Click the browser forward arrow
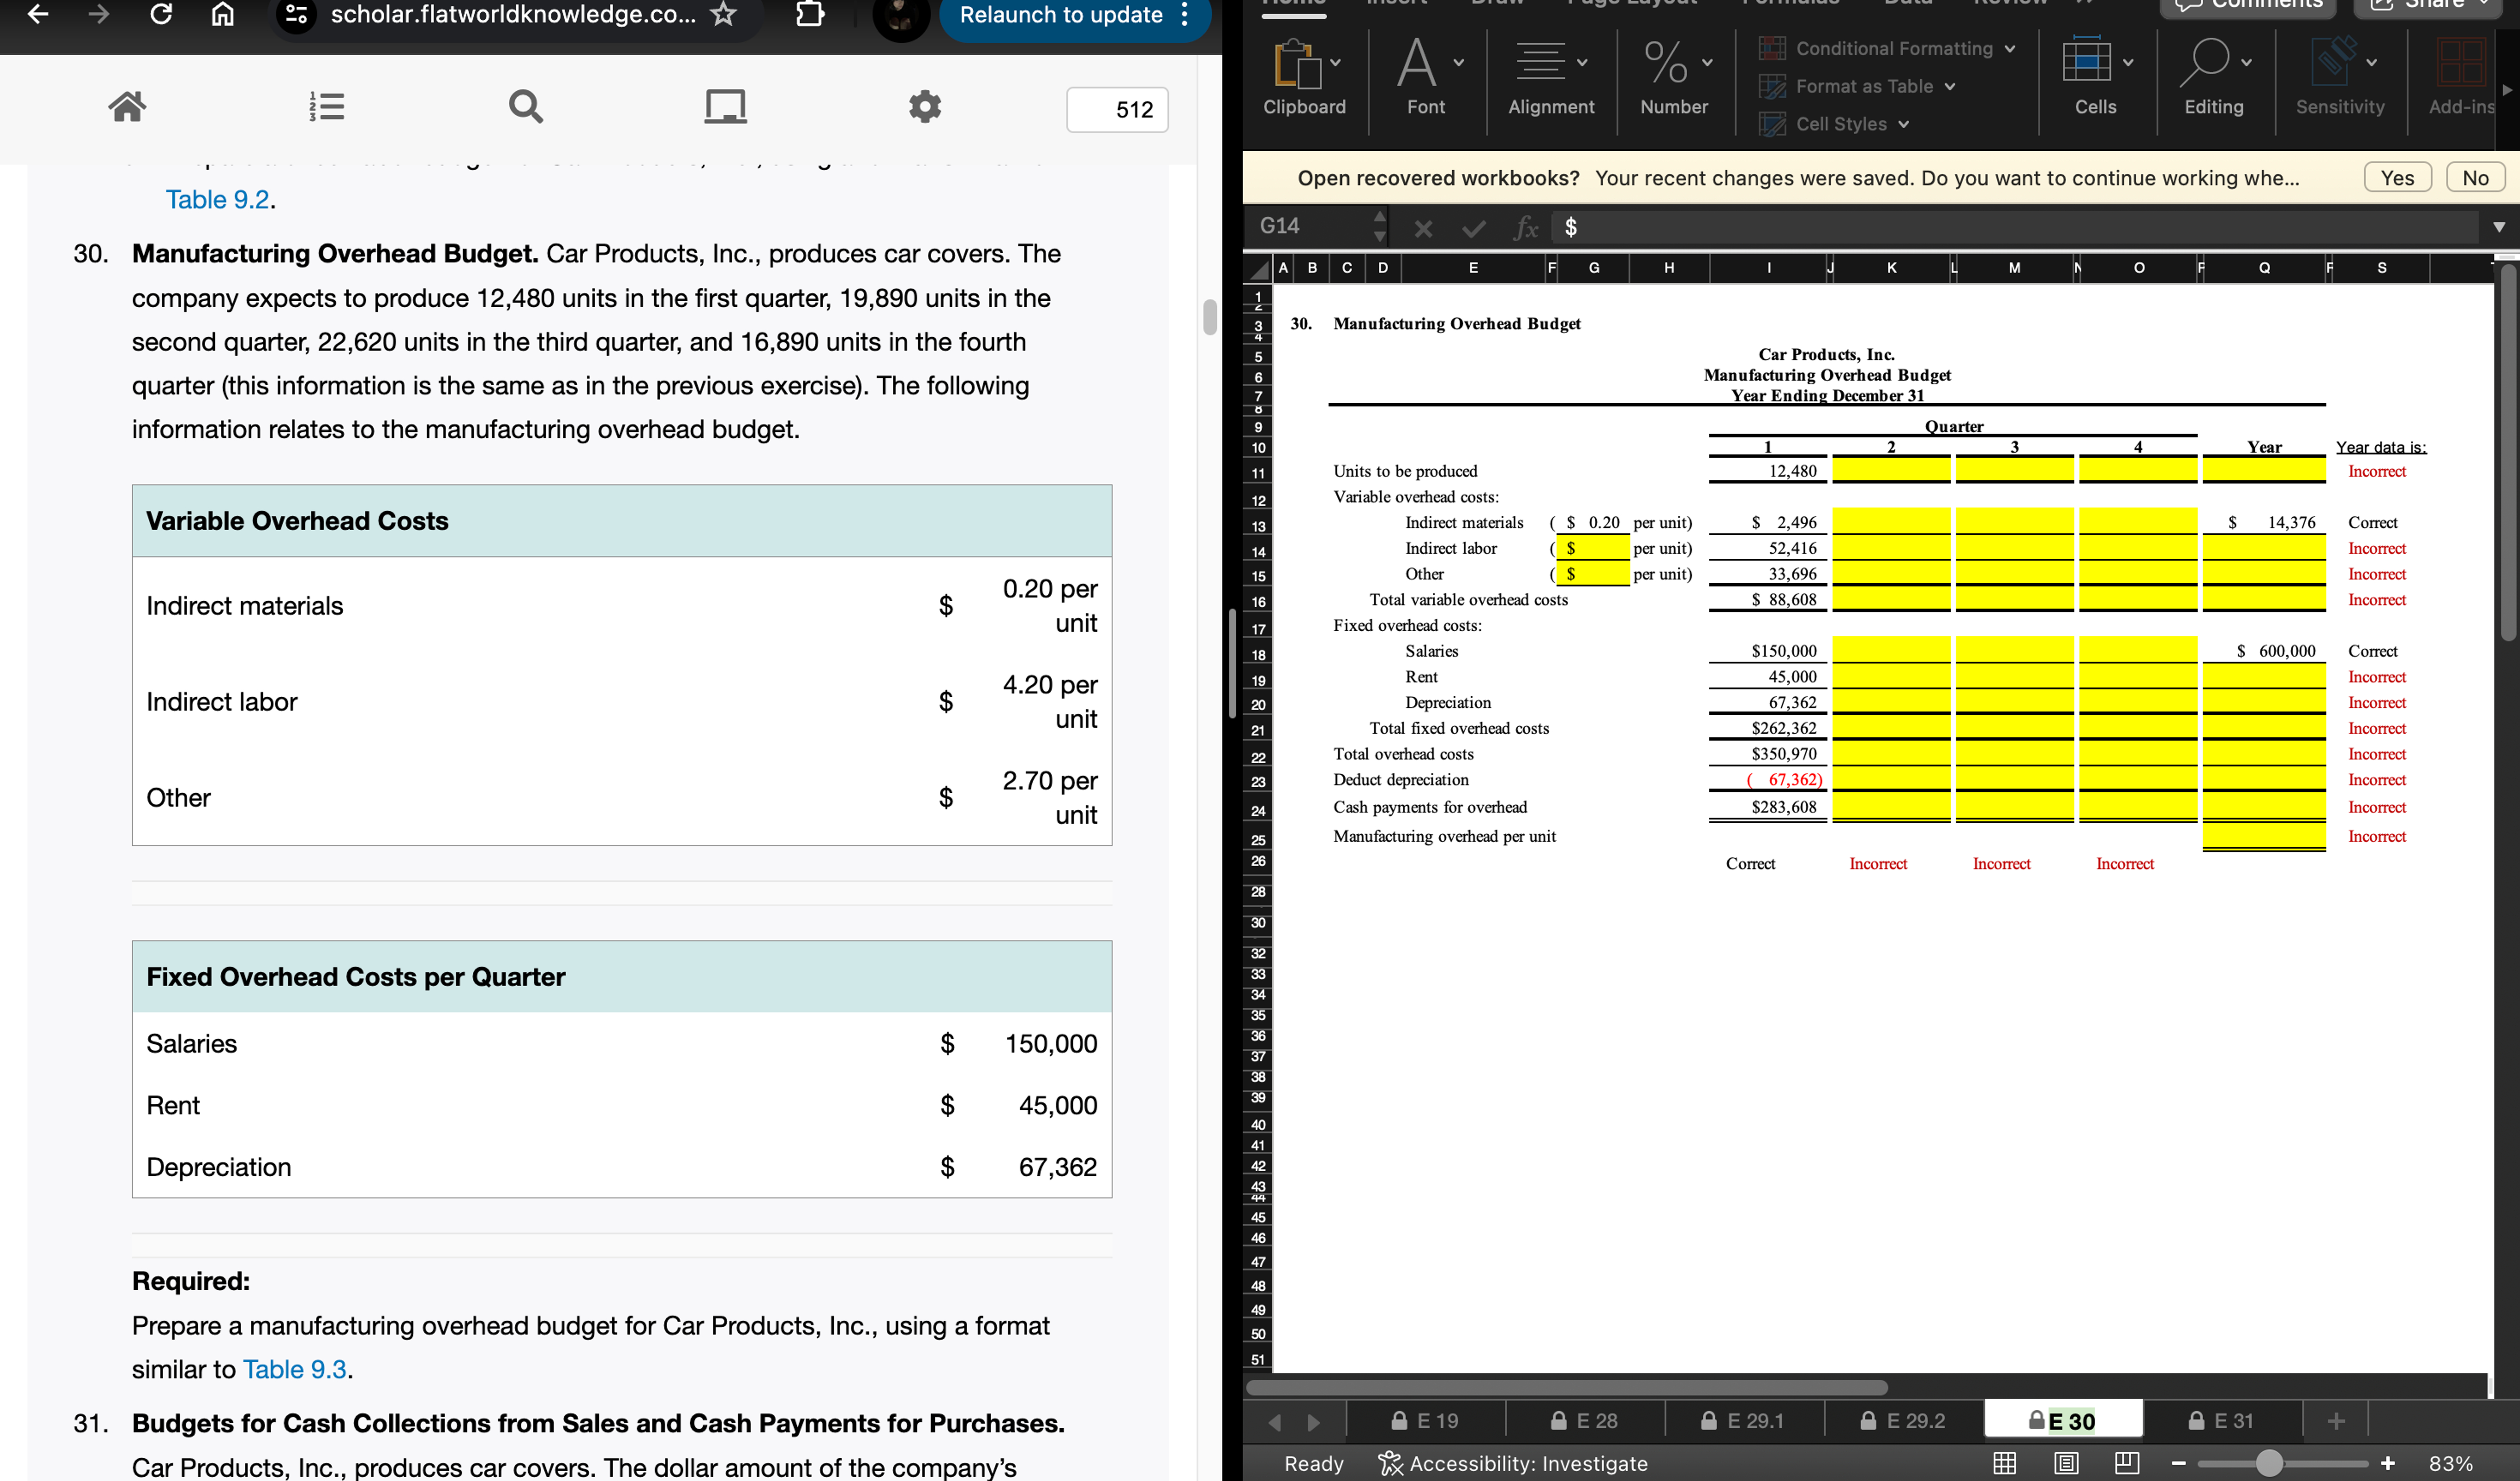The image size is (2520, 1481). [x=98, y=14]
